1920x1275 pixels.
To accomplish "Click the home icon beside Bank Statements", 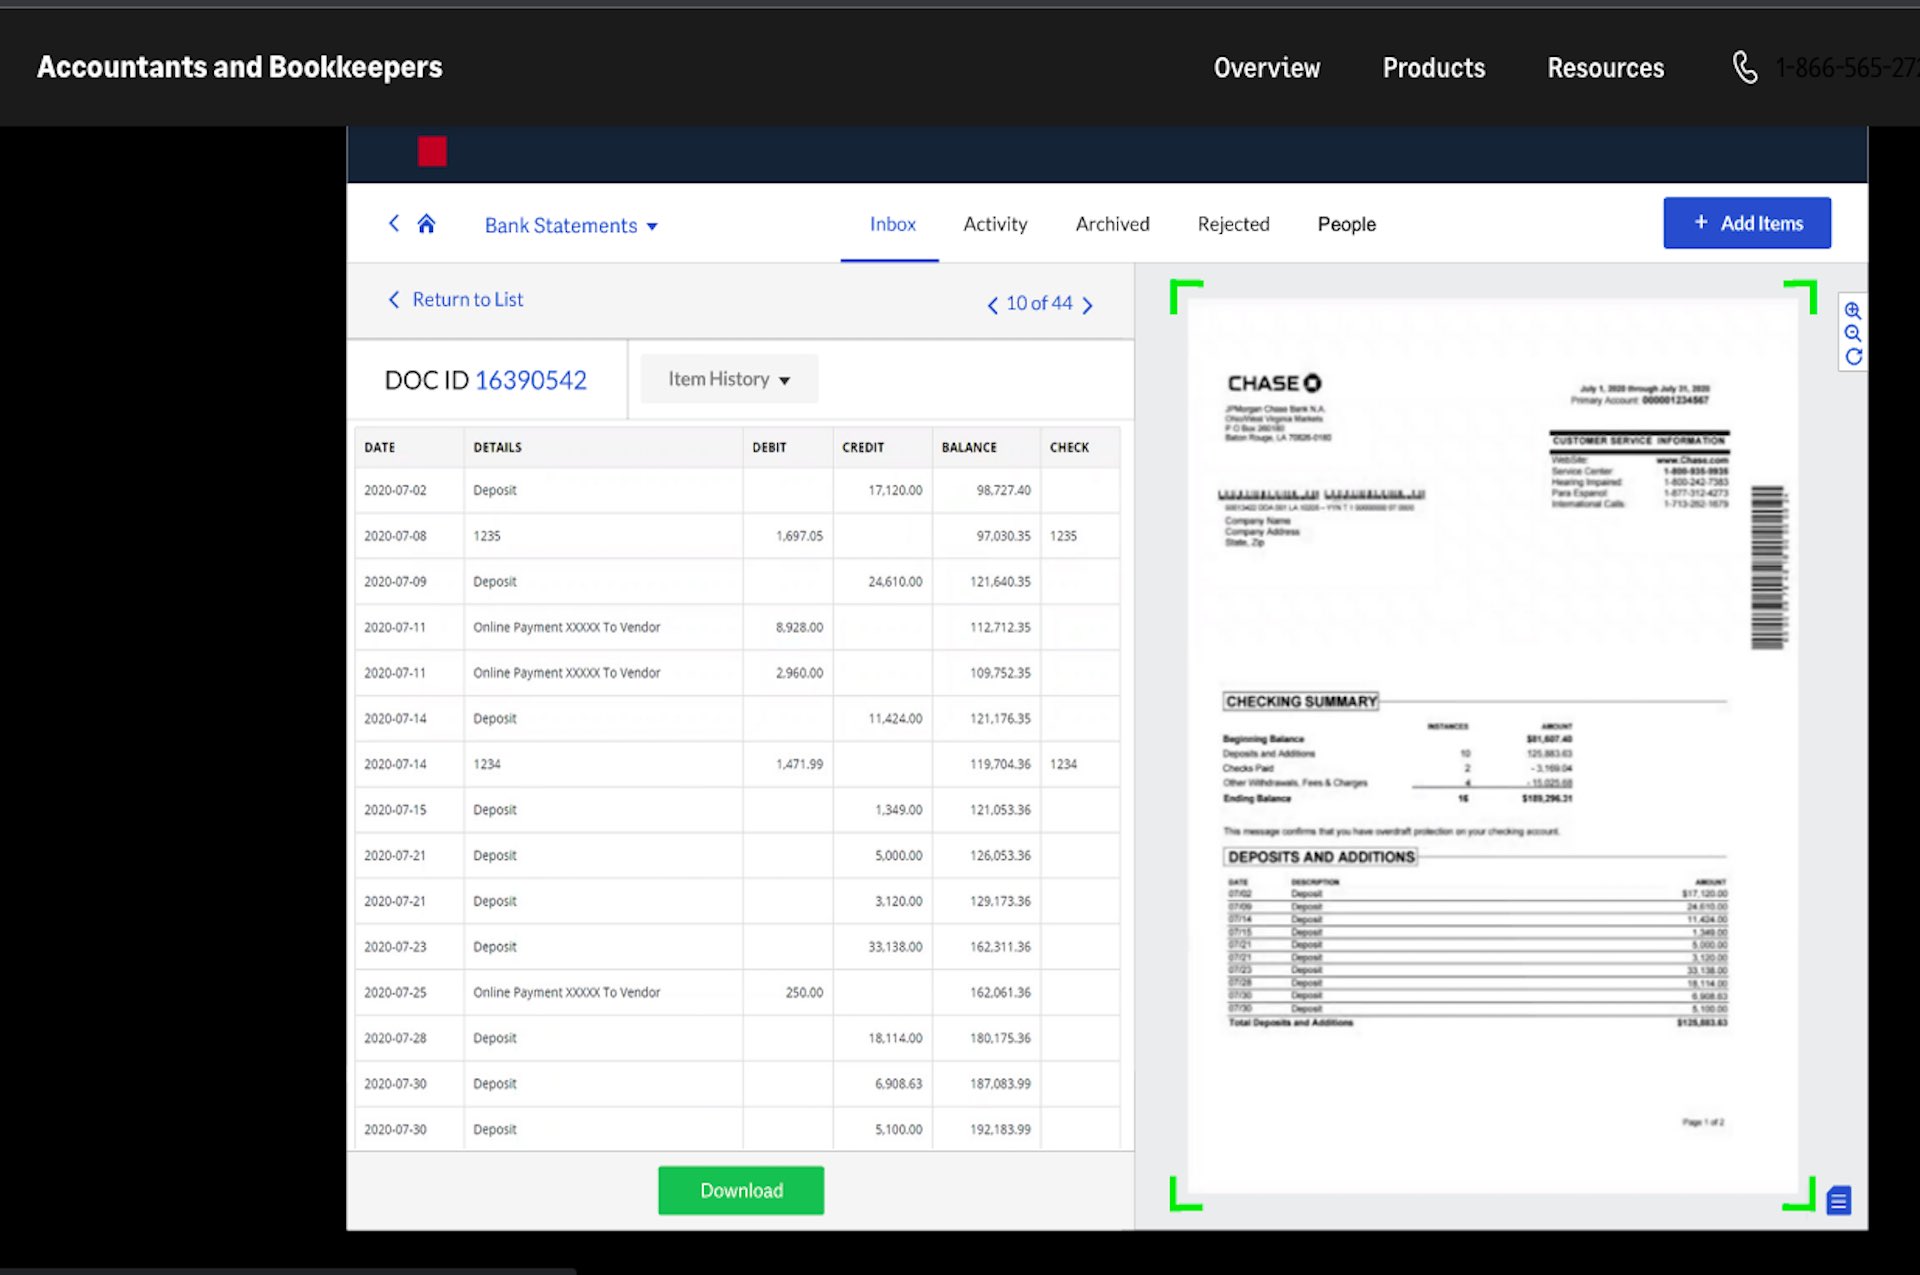I will (x=427, y=223).
